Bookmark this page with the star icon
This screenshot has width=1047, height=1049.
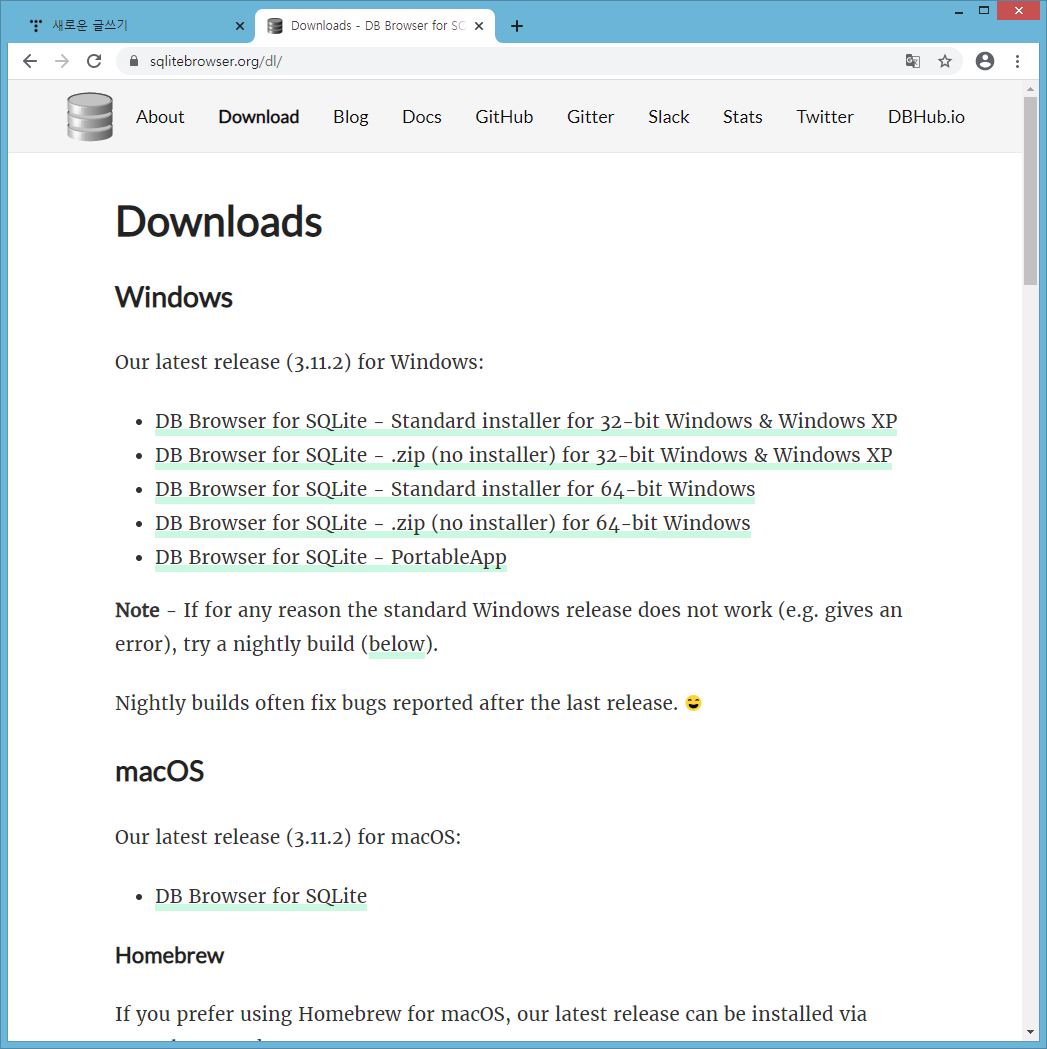pyautogui.click(x=945, y=62)
